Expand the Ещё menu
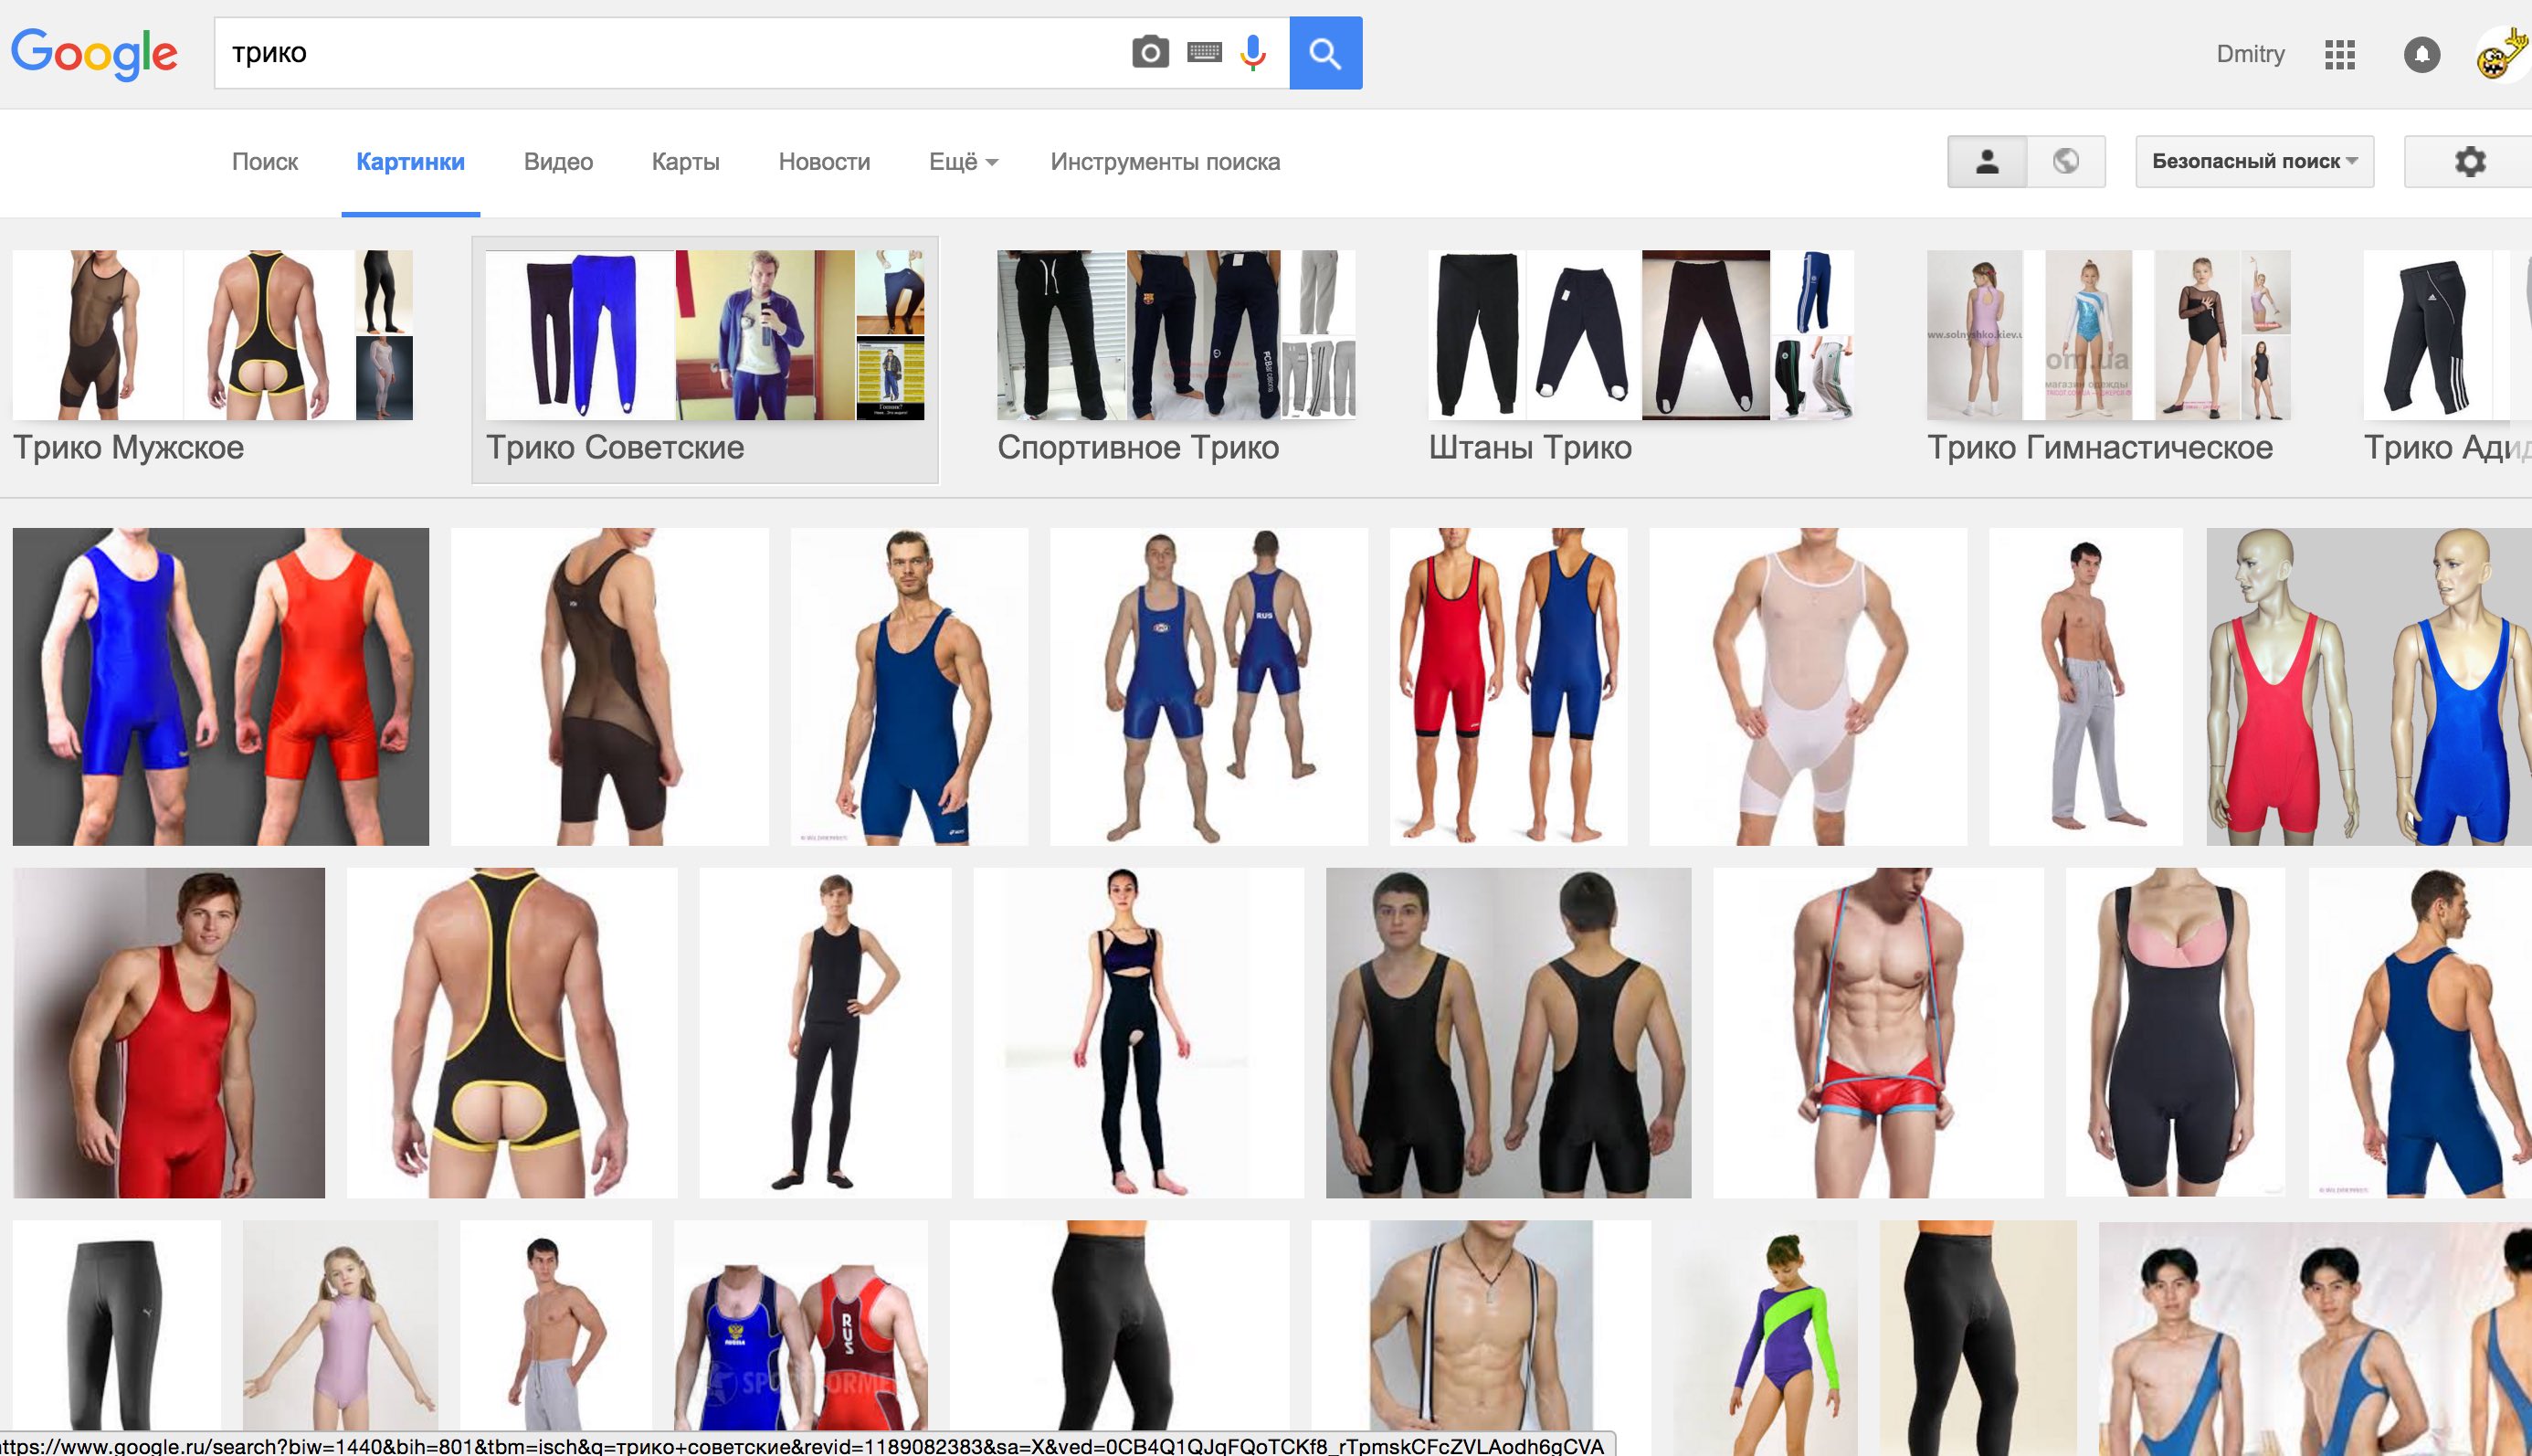The image size is (2532, 1456). (x=962, y=162)
